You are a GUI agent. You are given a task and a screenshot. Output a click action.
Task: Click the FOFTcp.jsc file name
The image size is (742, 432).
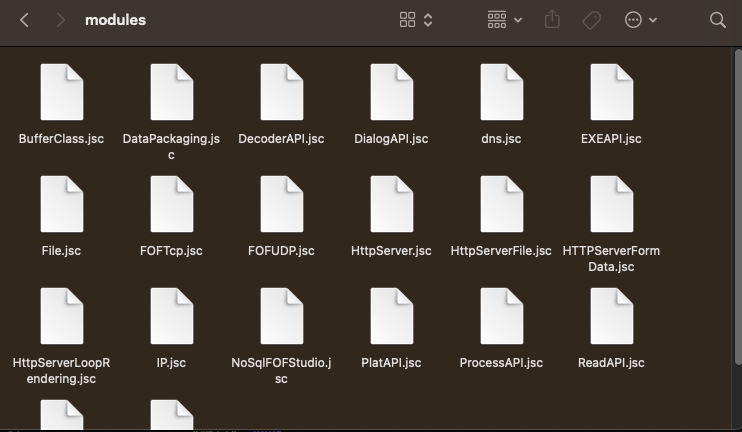[171, 251]
